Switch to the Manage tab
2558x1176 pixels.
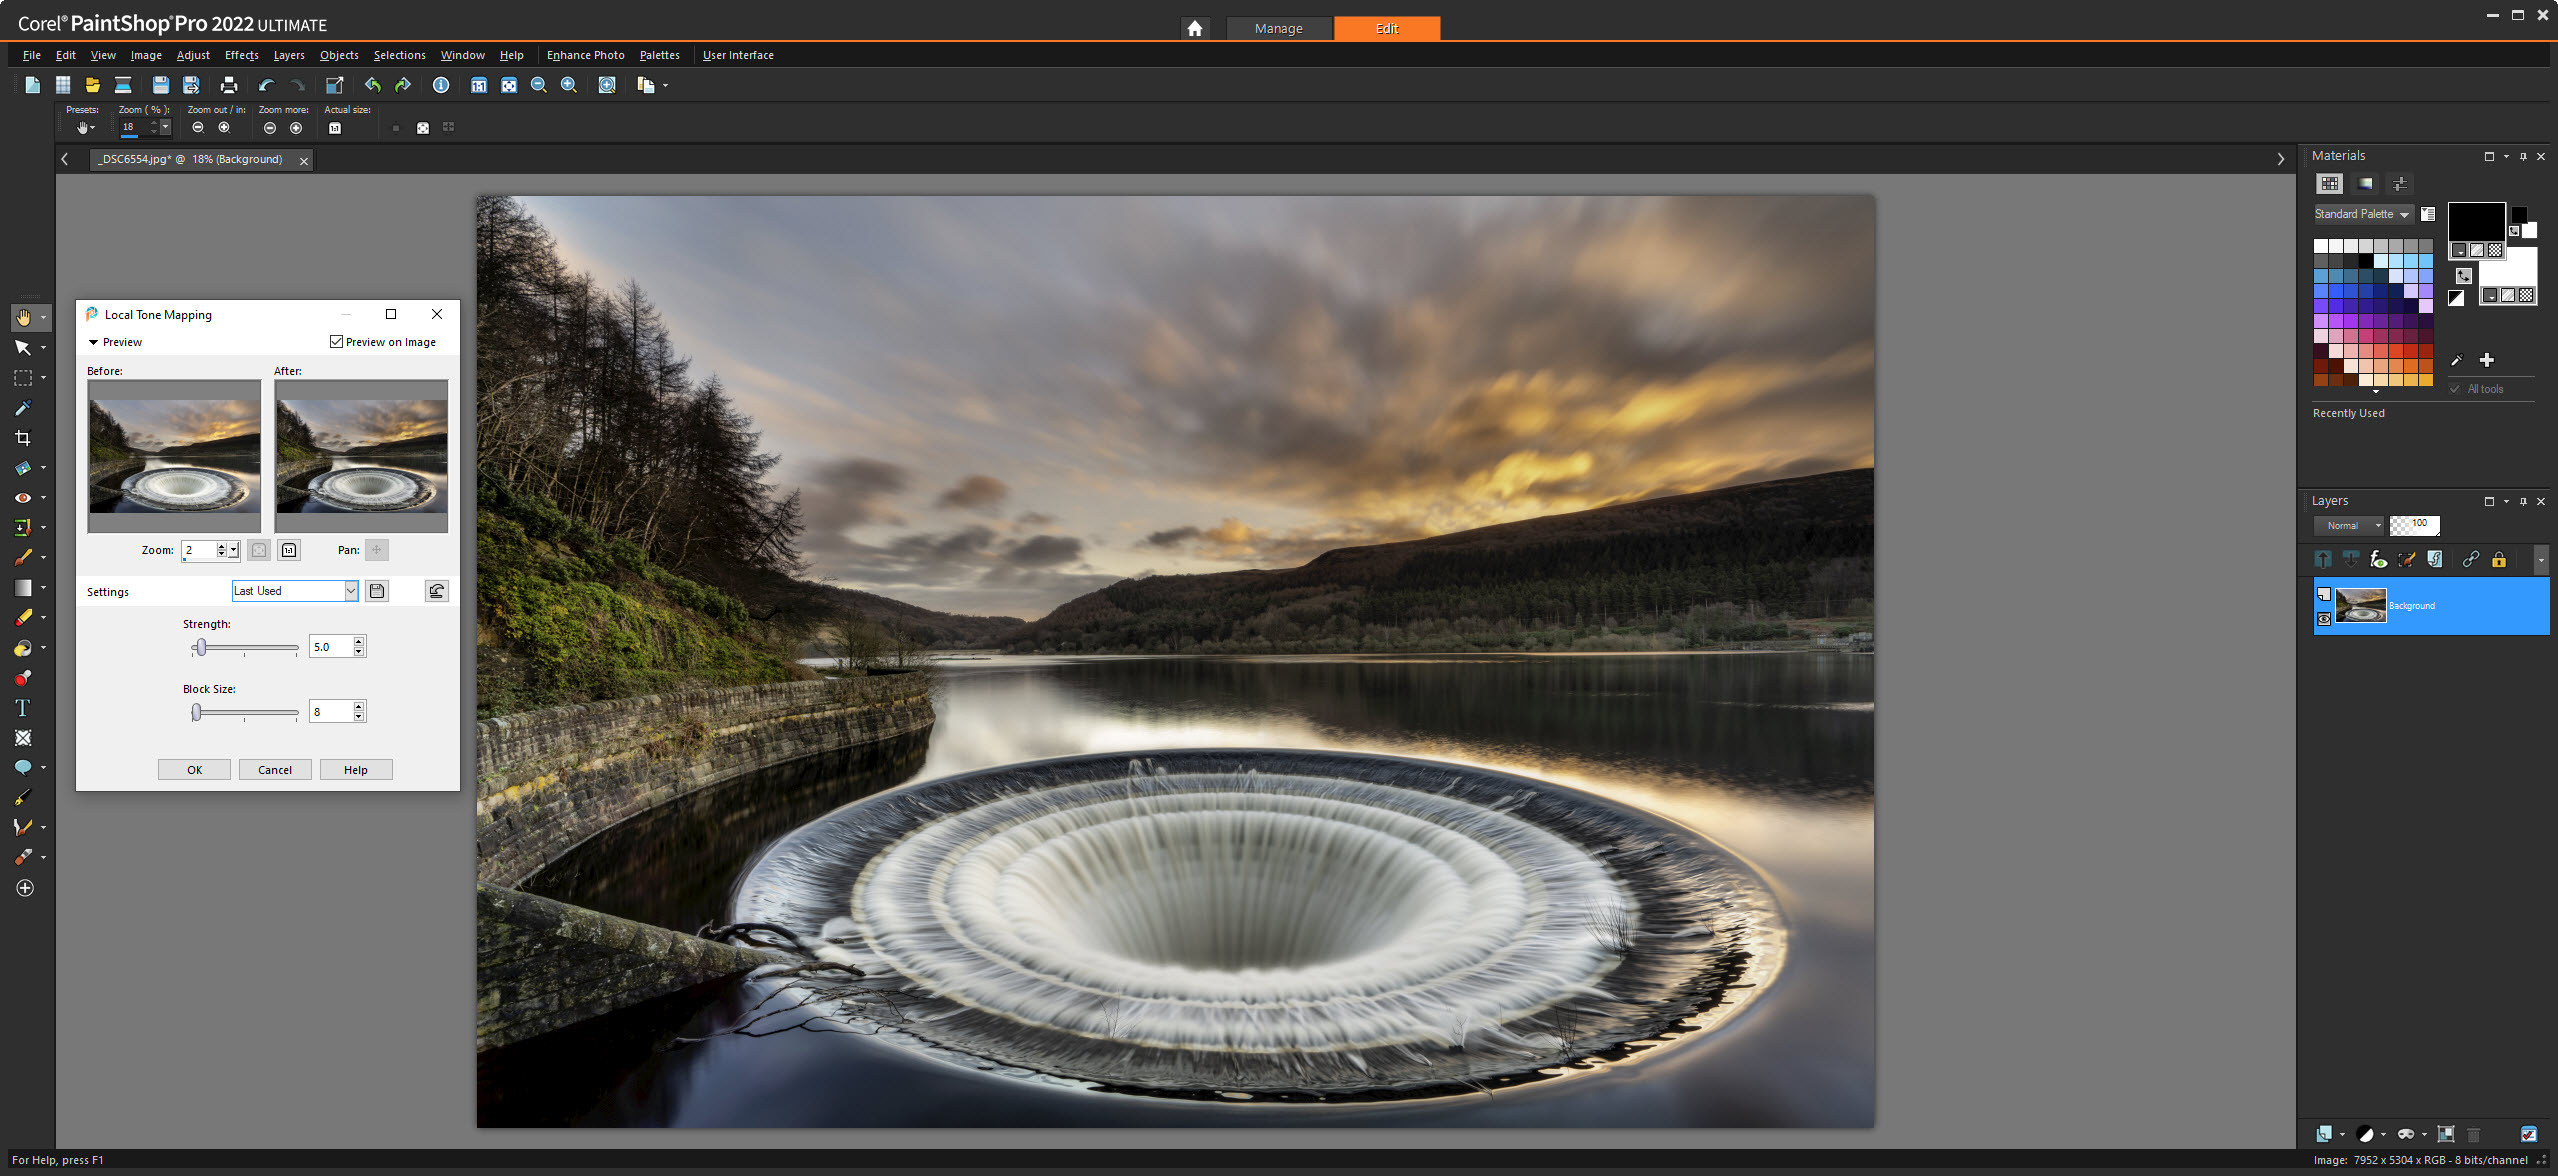[1280, 28]
